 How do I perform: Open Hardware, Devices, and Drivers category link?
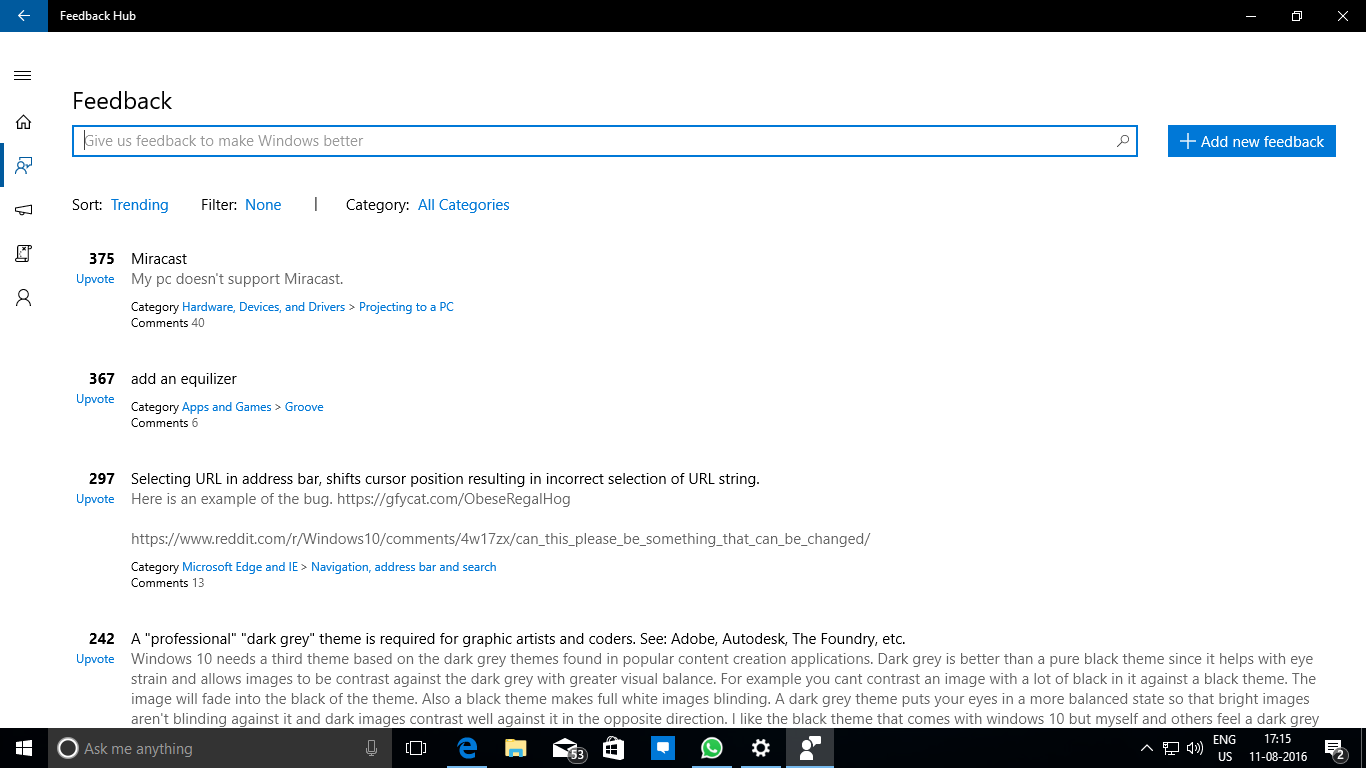[x=263, y=307]
